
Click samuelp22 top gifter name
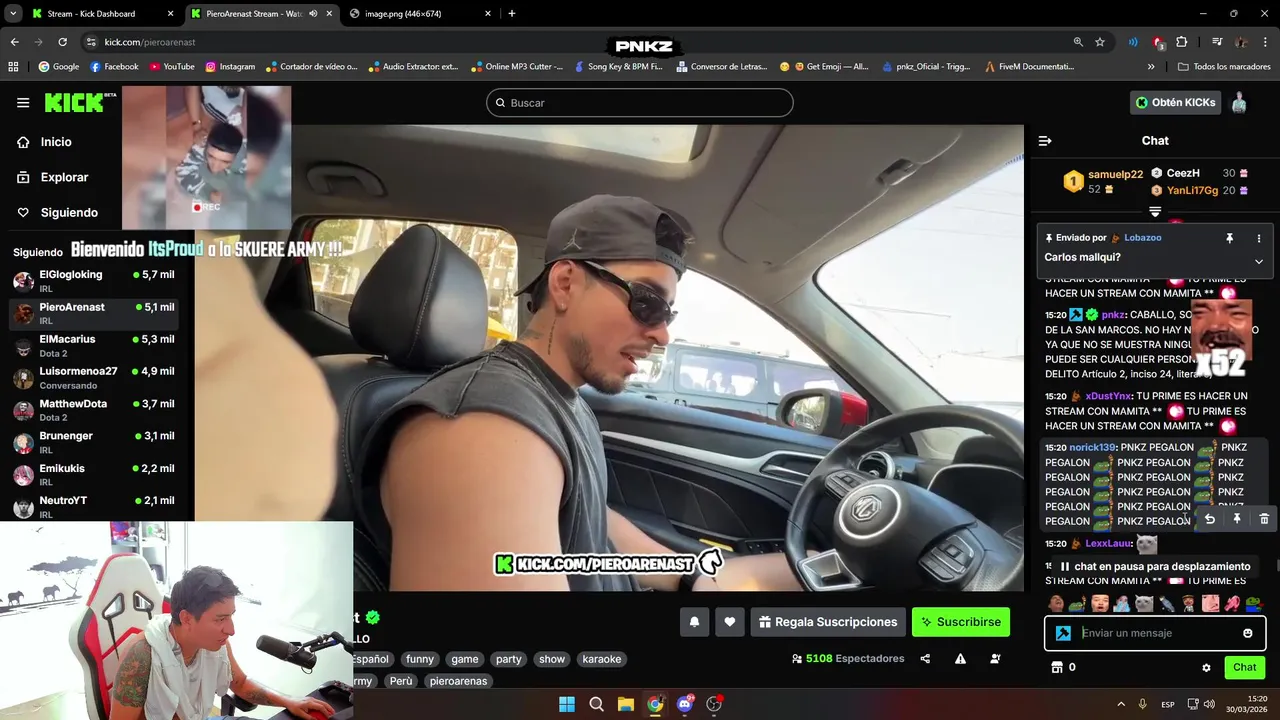point(1115,174)
